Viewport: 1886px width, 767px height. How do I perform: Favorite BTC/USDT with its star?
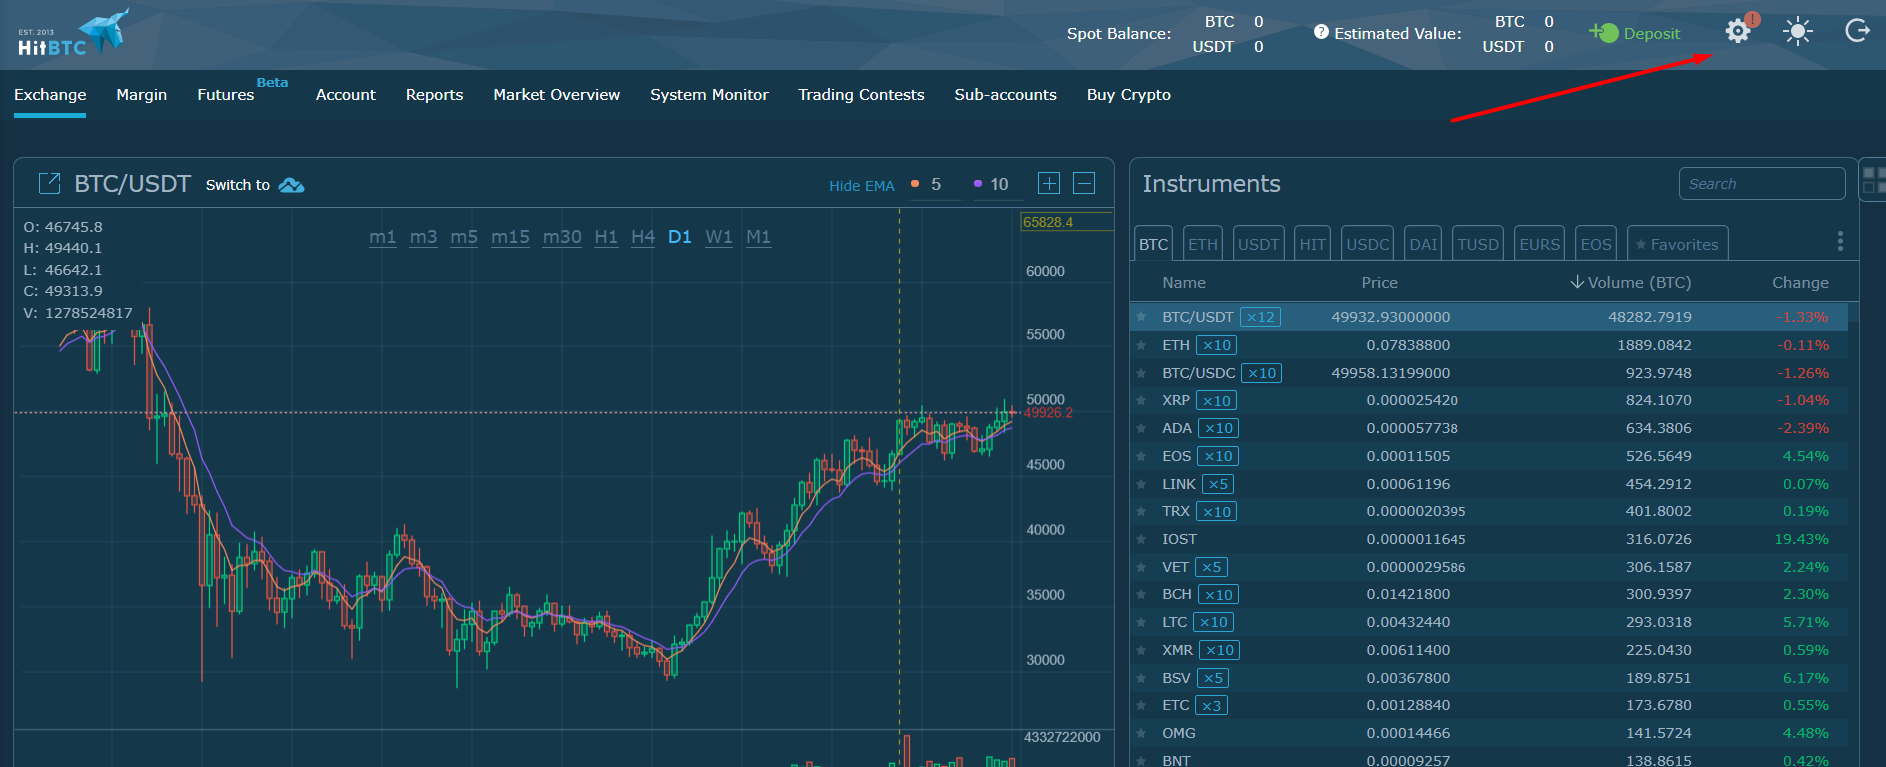point(1141,316)
